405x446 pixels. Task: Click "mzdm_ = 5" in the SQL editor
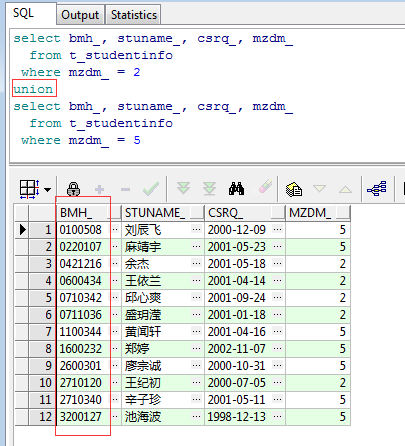tap(104, 140)
